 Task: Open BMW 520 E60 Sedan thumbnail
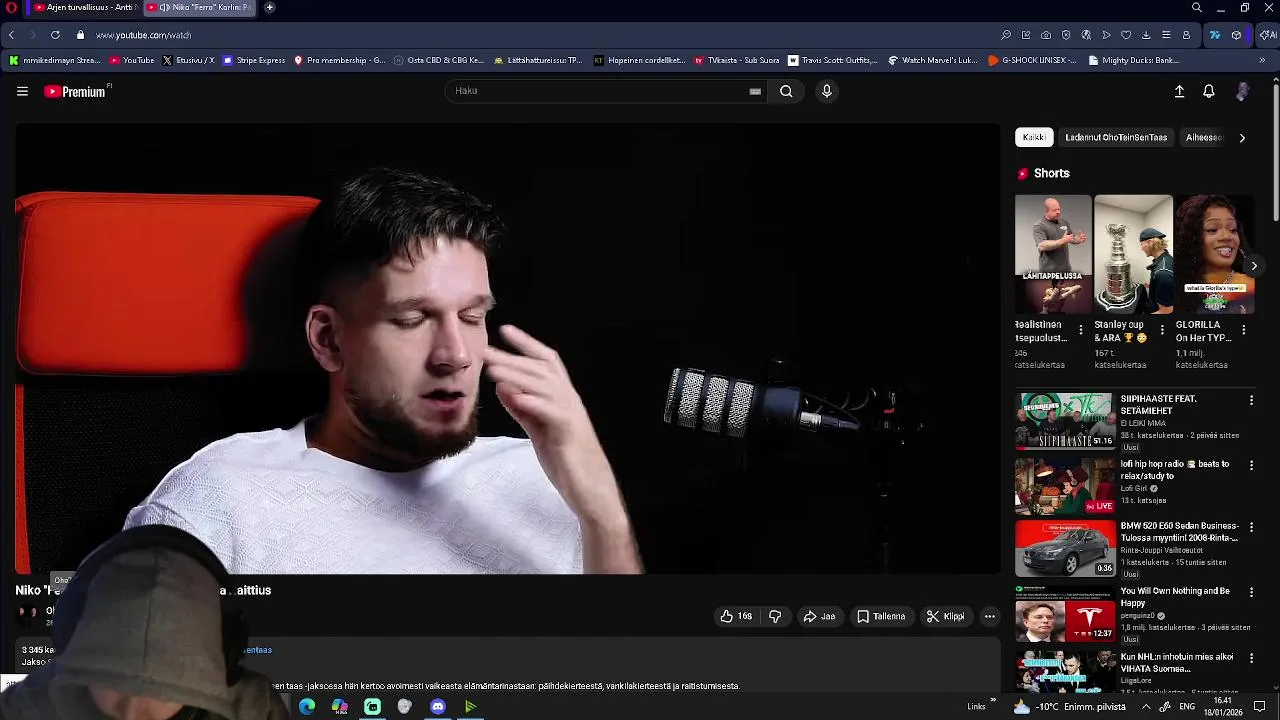point(1065,548)
